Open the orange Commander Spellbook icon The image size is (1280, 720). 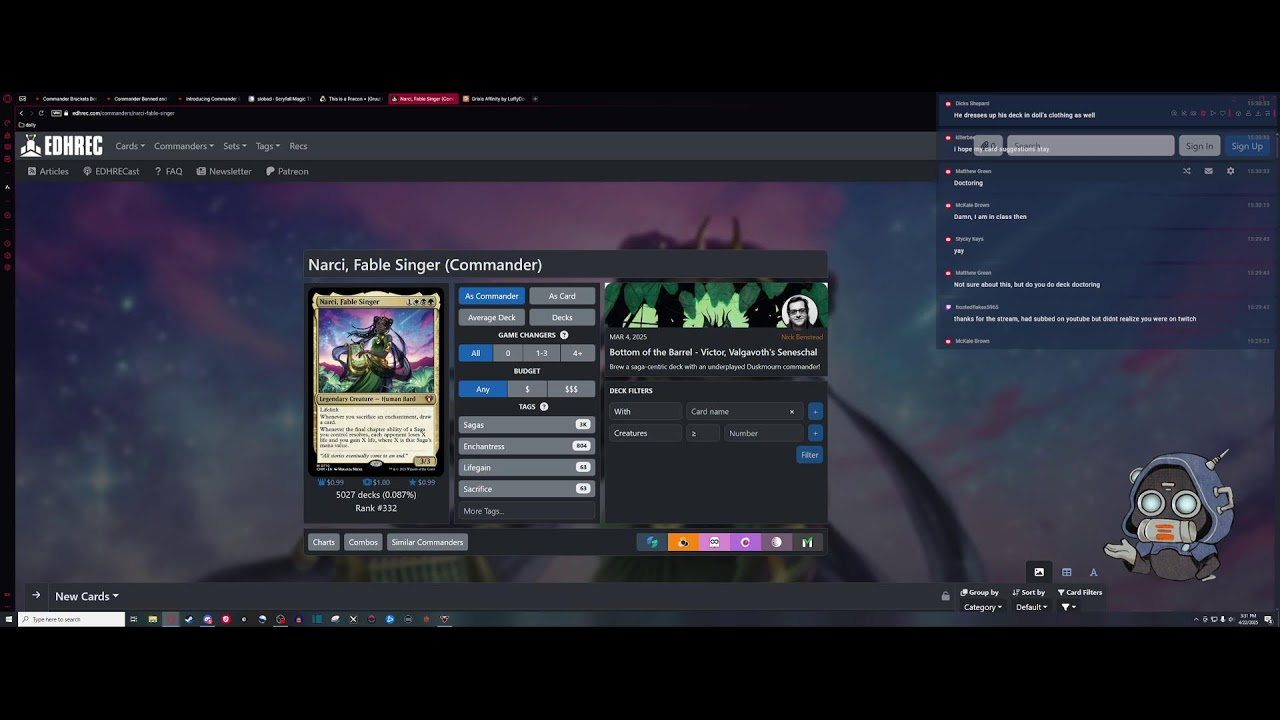click(683, 542)
